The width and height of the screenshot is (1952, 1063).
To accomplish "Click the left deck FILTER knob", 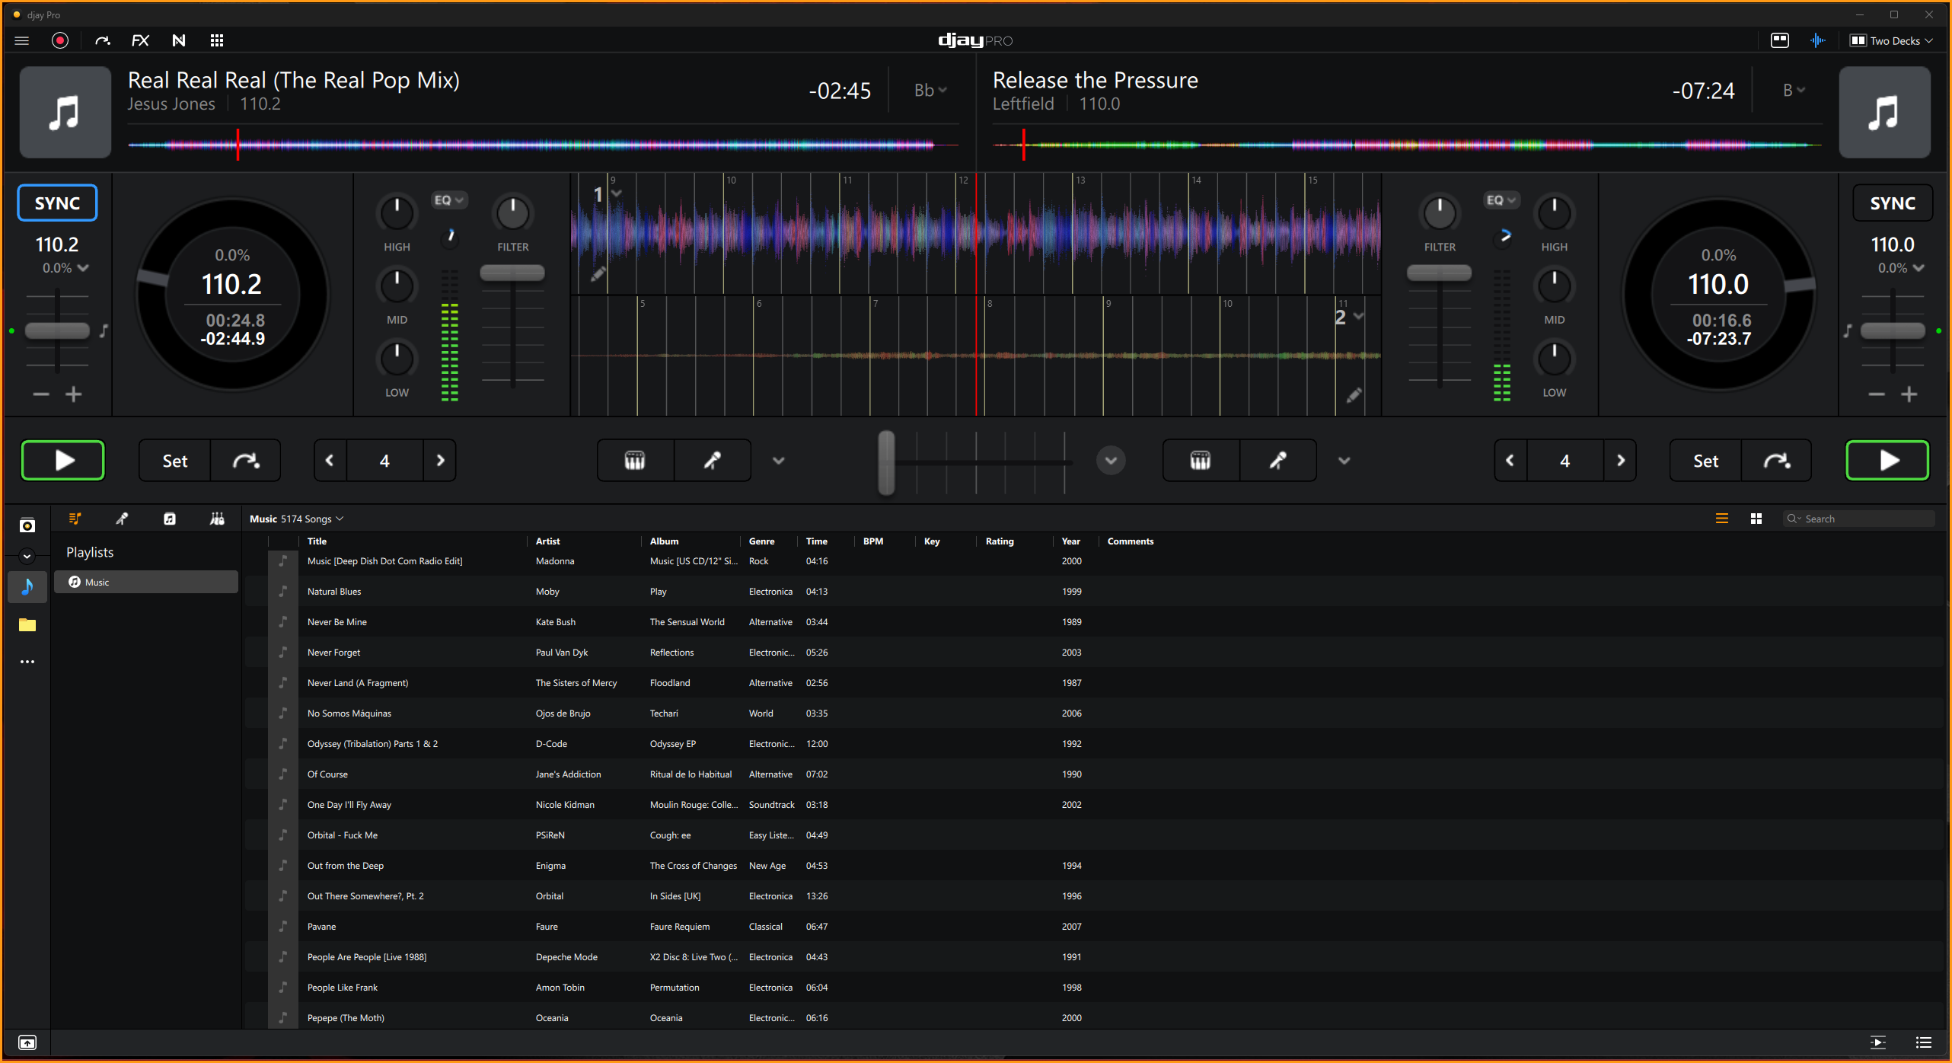I will tap(513, 213).
